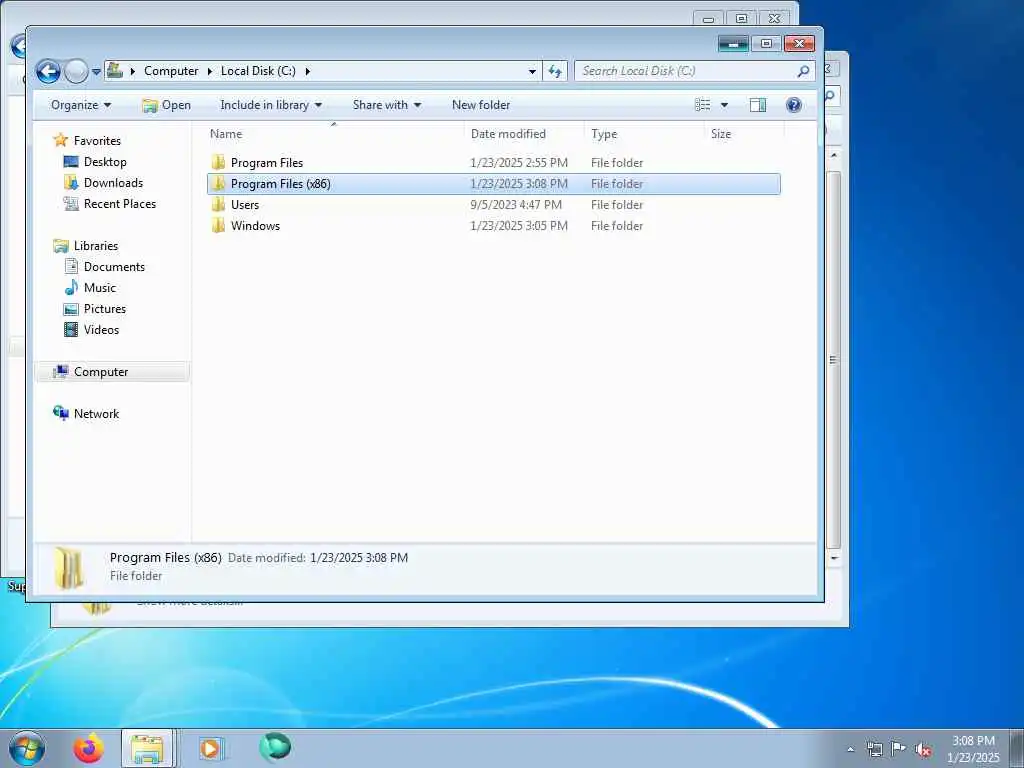Open Recent Places in Favorites
The height and width of the screenshot is (768, 1024).
[x=120, y=204]
